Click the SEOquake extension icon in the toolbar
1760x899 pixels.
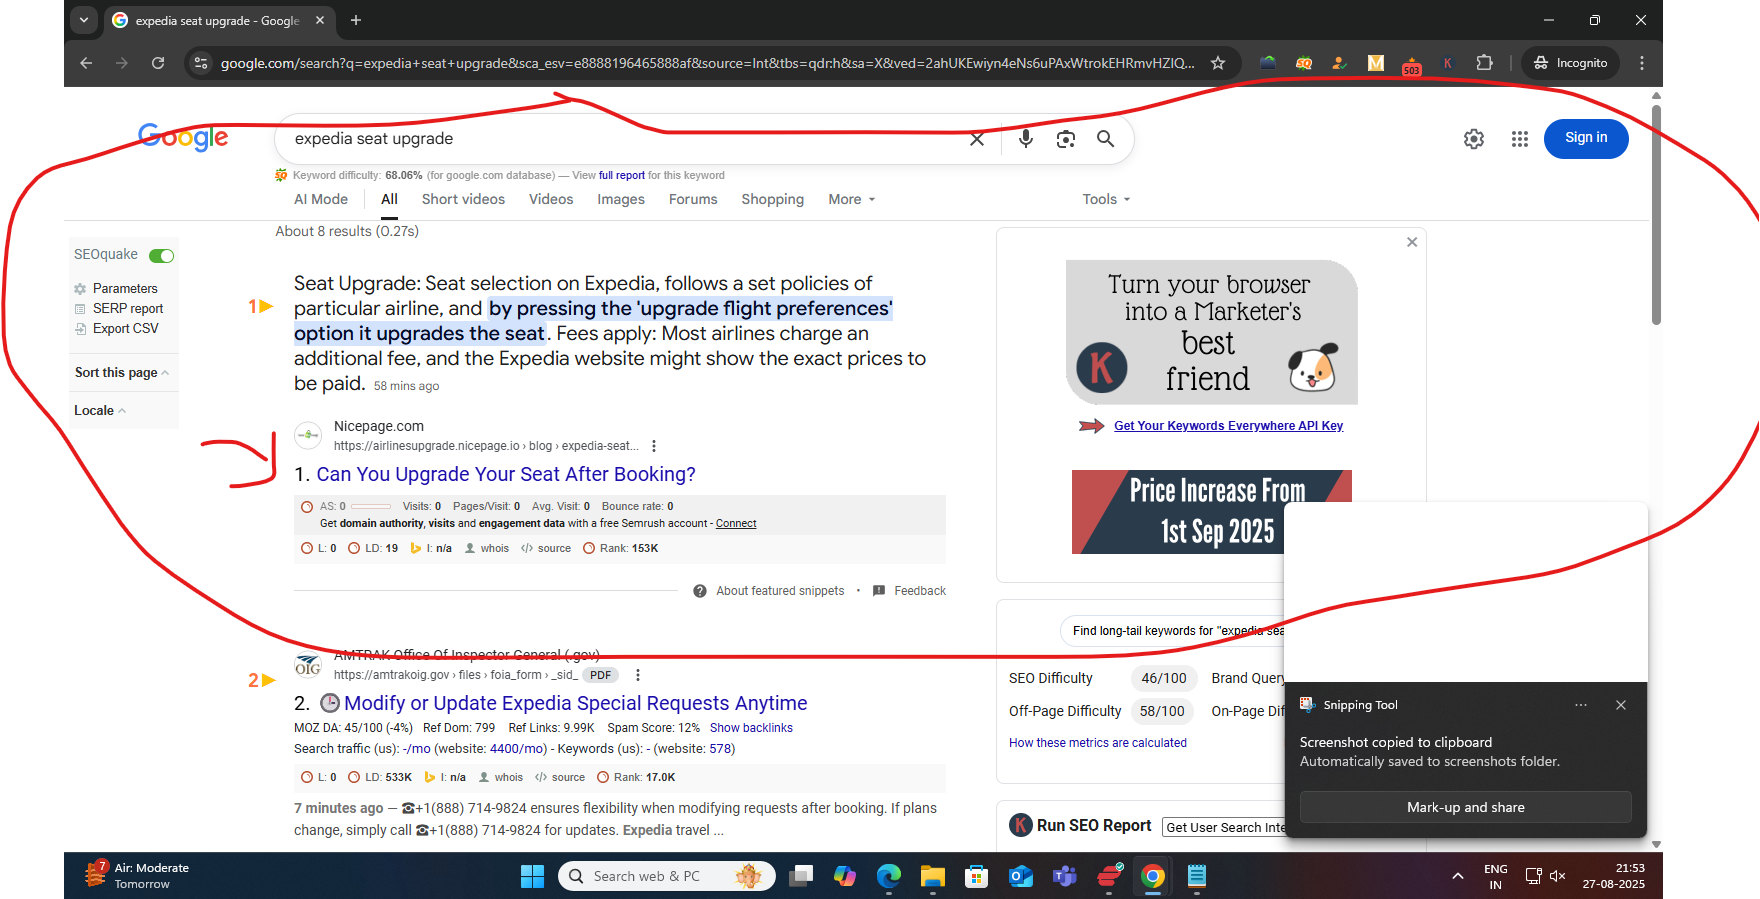point(1304,63)
